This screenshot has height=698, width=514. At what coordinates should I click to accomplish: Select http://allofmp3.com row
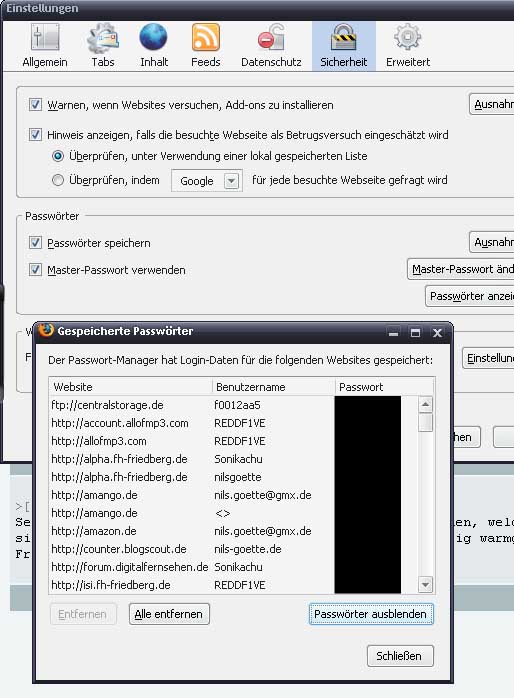click(x=233, y=441)
